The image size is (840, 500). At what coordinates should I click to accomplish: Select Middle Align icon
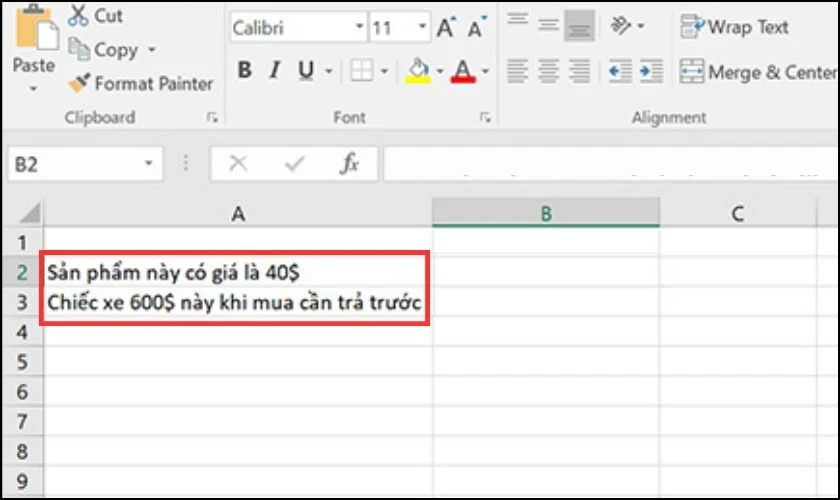click(548, 25)
